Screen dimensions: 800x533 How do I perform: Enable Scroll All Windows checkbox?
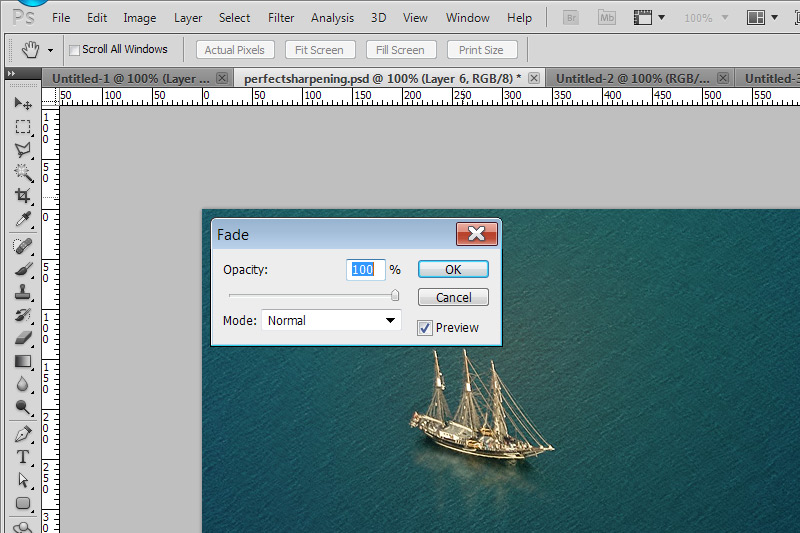click(74, 50)
